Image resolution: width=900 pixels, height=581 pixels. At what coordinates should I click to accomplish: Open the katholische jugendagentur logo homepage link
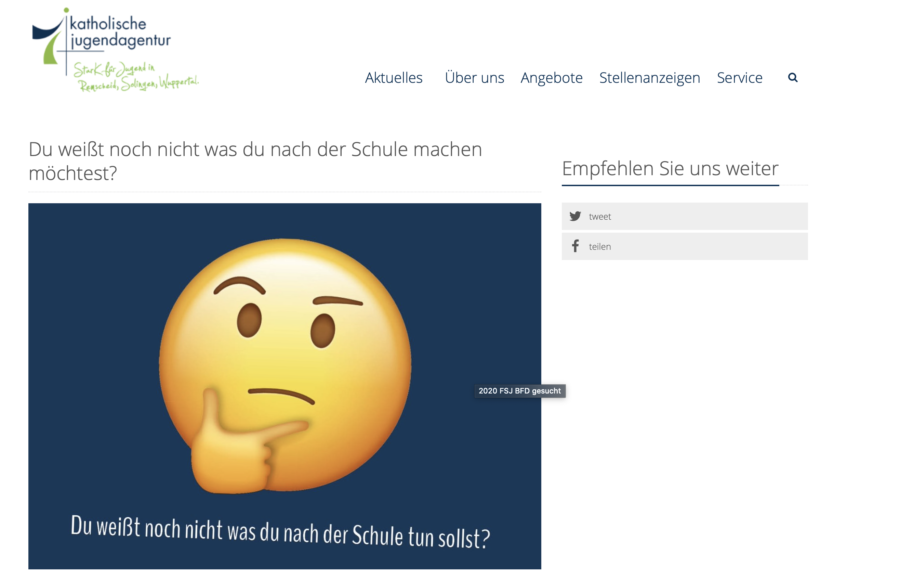(115, 50)
